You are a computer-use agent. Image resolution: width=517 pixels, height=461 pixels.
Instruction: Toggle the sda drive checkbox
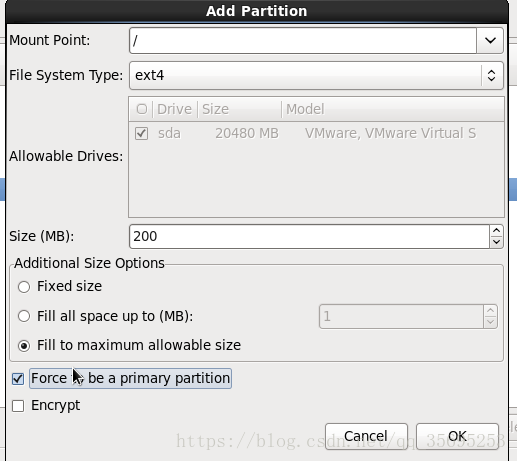point(141,133)
